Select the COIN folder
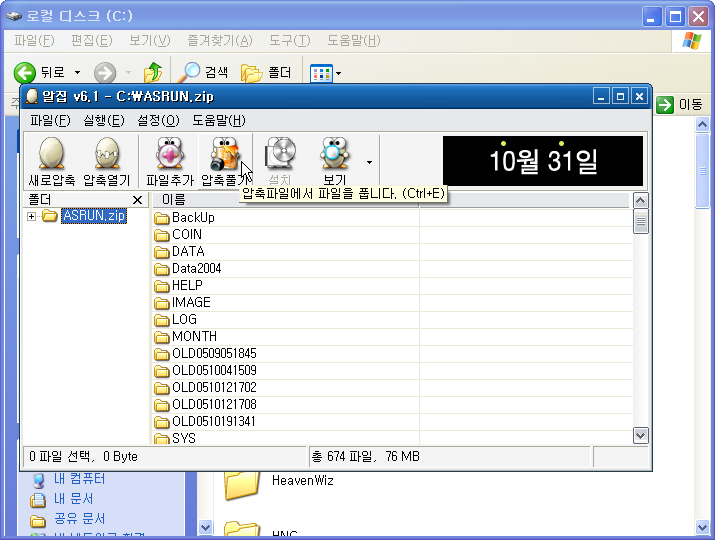715x540 pixels. pyautogui.click(x=187, y=234)
